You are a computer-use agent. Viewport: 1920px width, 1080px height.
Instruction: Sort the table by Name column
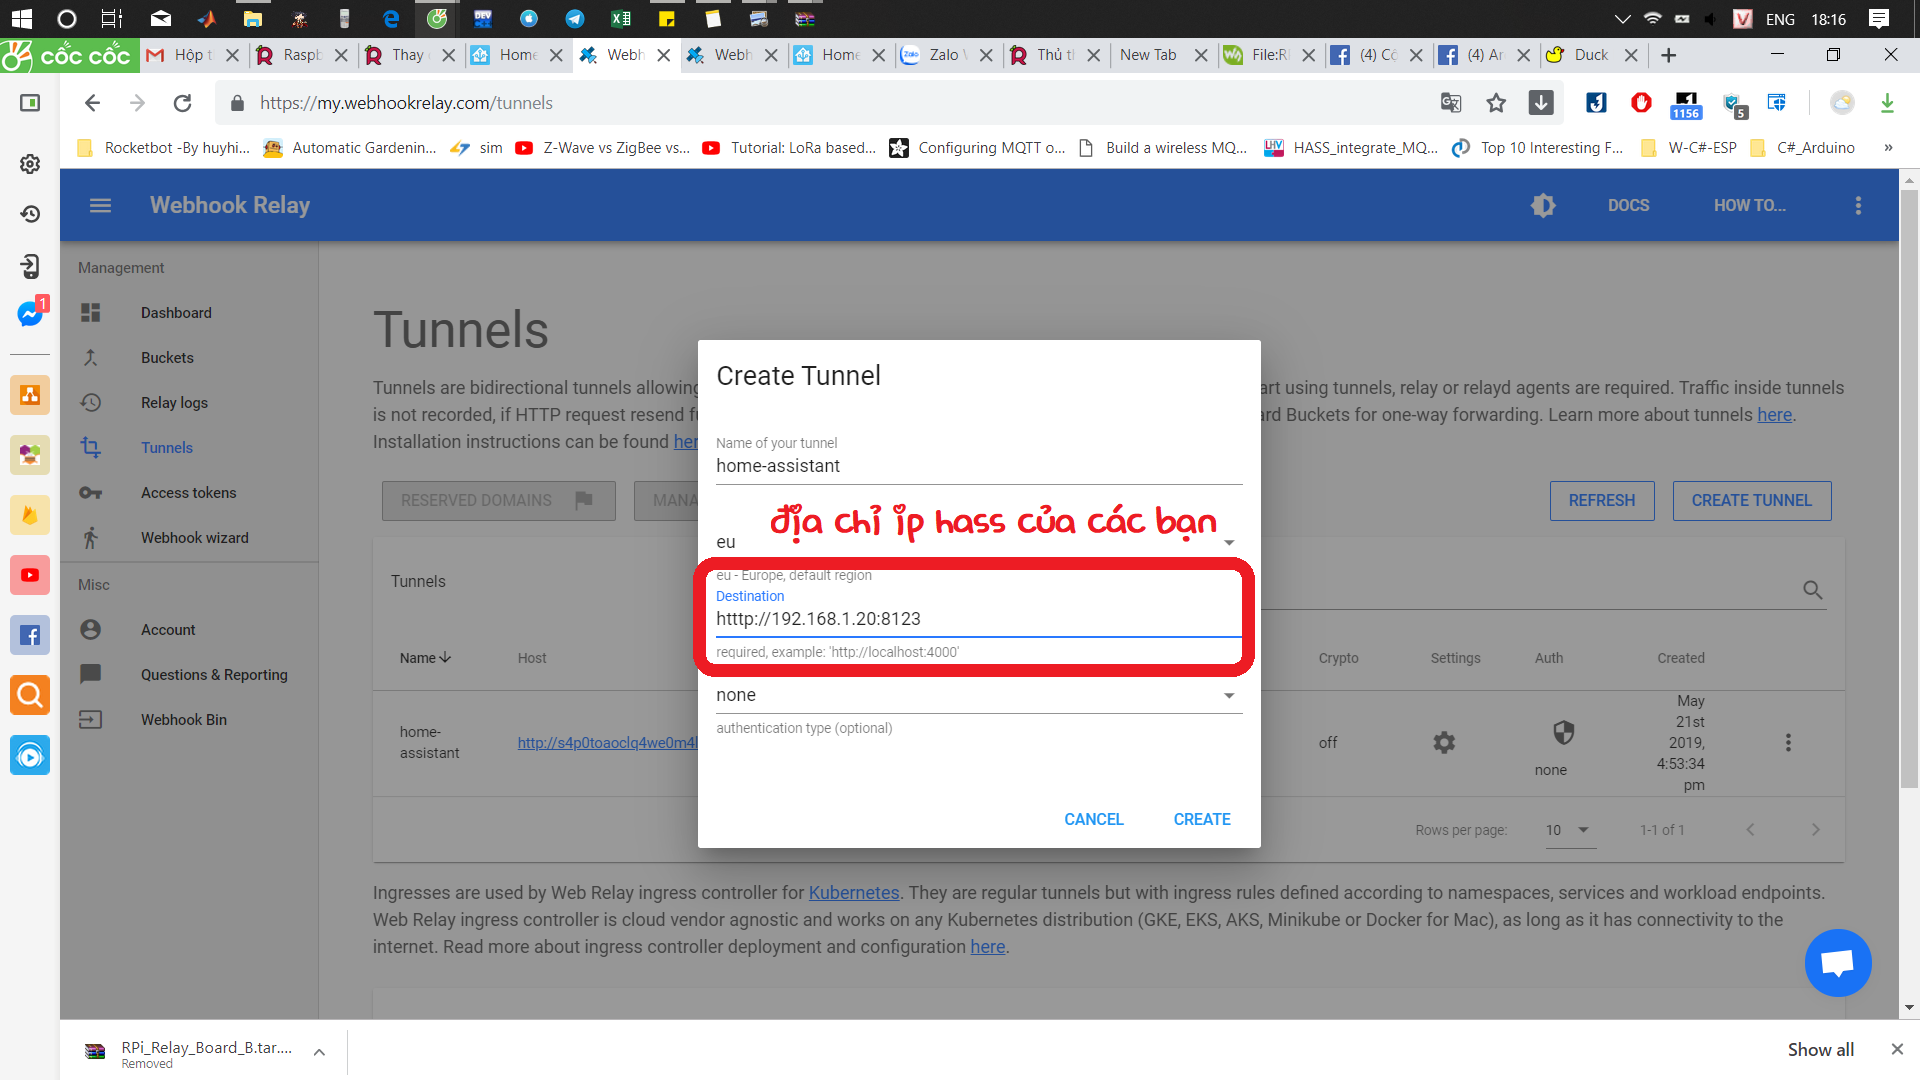pyautogui.click(x=425, y=658)
